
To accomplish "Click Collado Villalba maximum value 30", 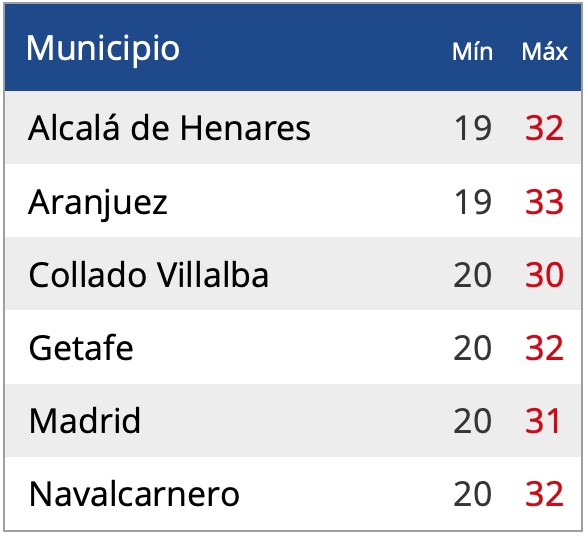I will [544, 275].
